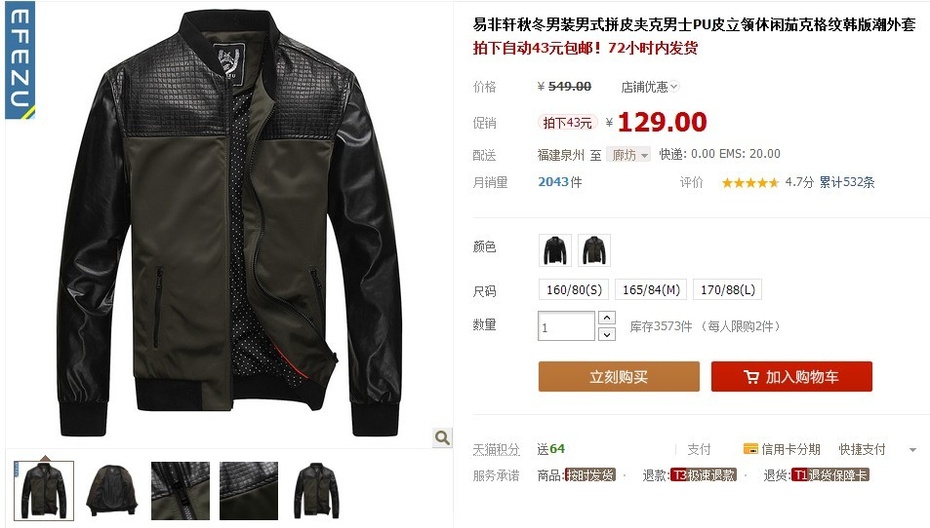Select size 165/84(M)
Screen dimensions: 930x528
pos(651,290)
